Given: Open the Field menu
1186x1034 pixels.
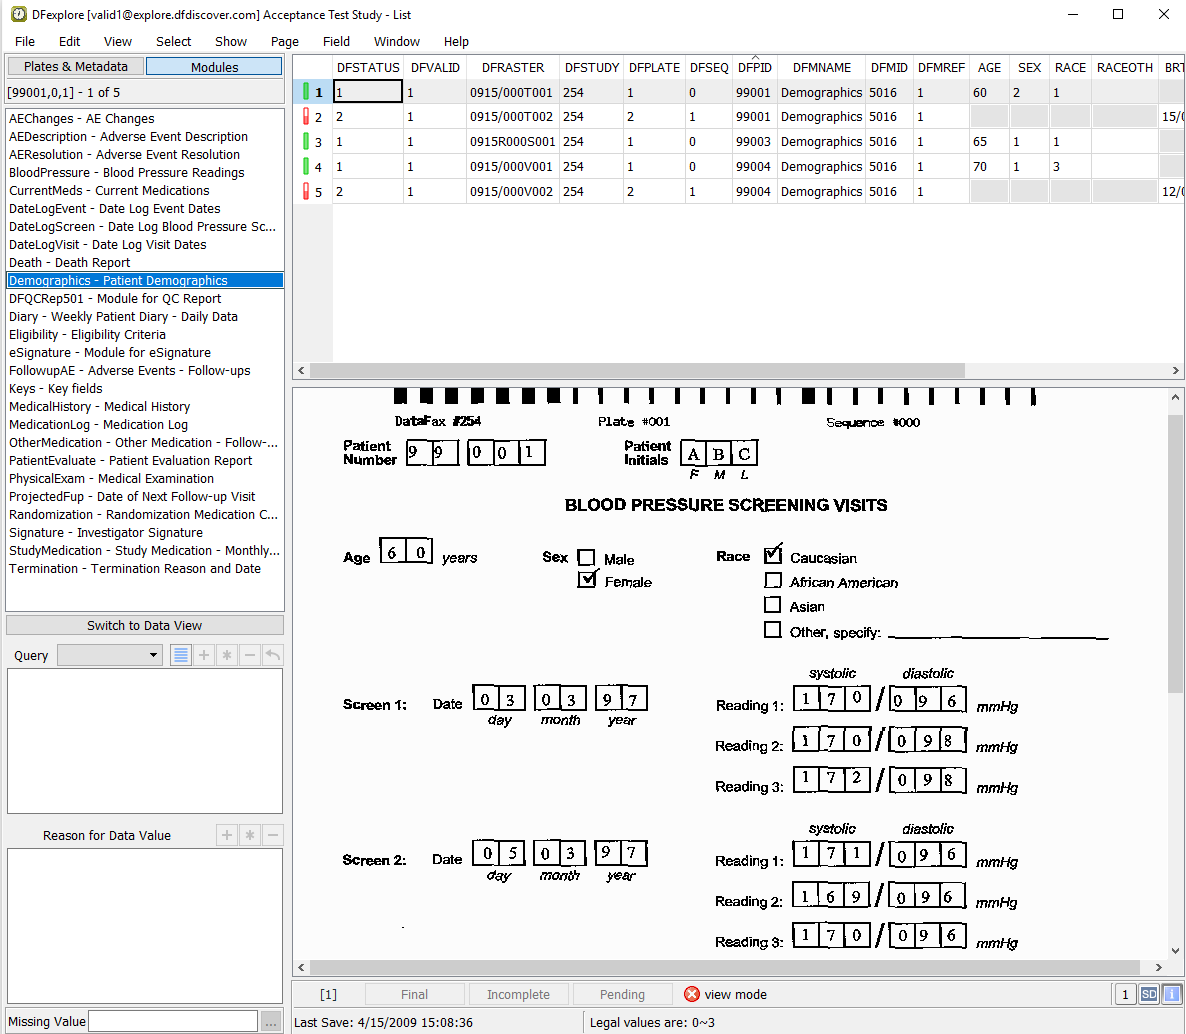Looking at the screenshot, I should coord(336,41).
